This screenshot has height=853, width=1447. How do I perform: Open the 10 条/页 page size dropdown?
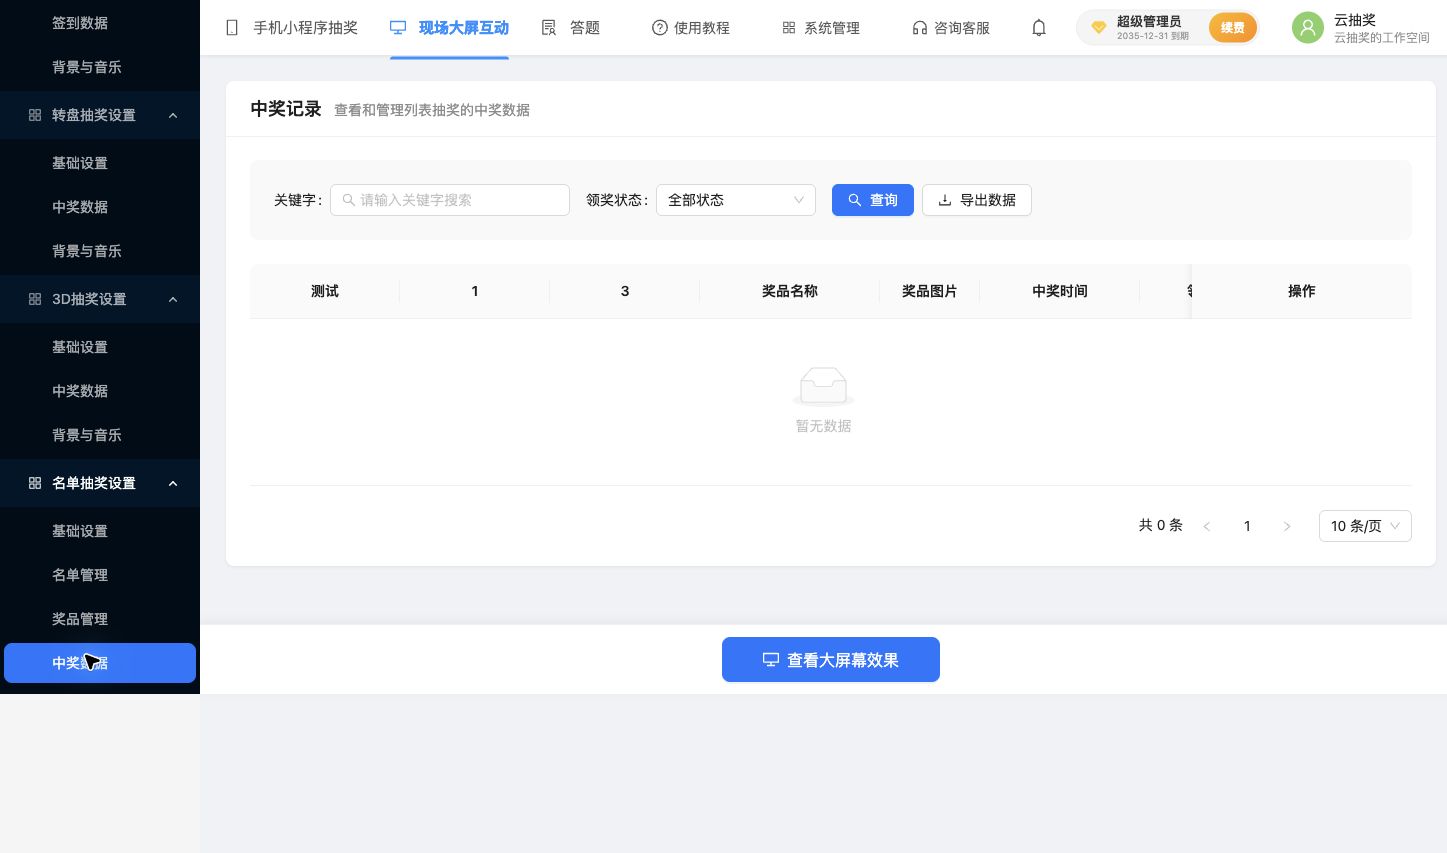point(1365,526)
